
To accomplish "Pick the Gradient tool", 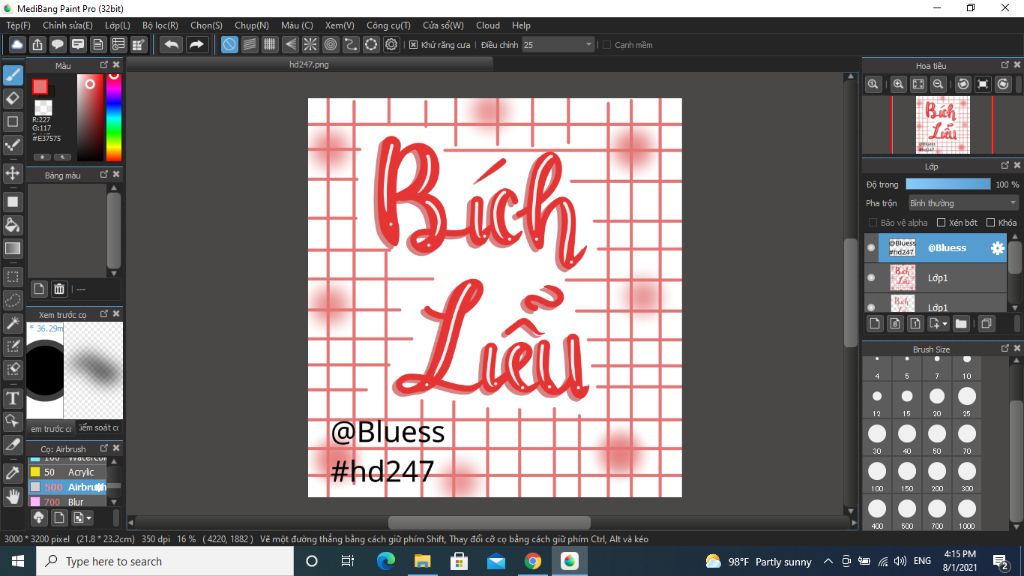I will (12, 248).
